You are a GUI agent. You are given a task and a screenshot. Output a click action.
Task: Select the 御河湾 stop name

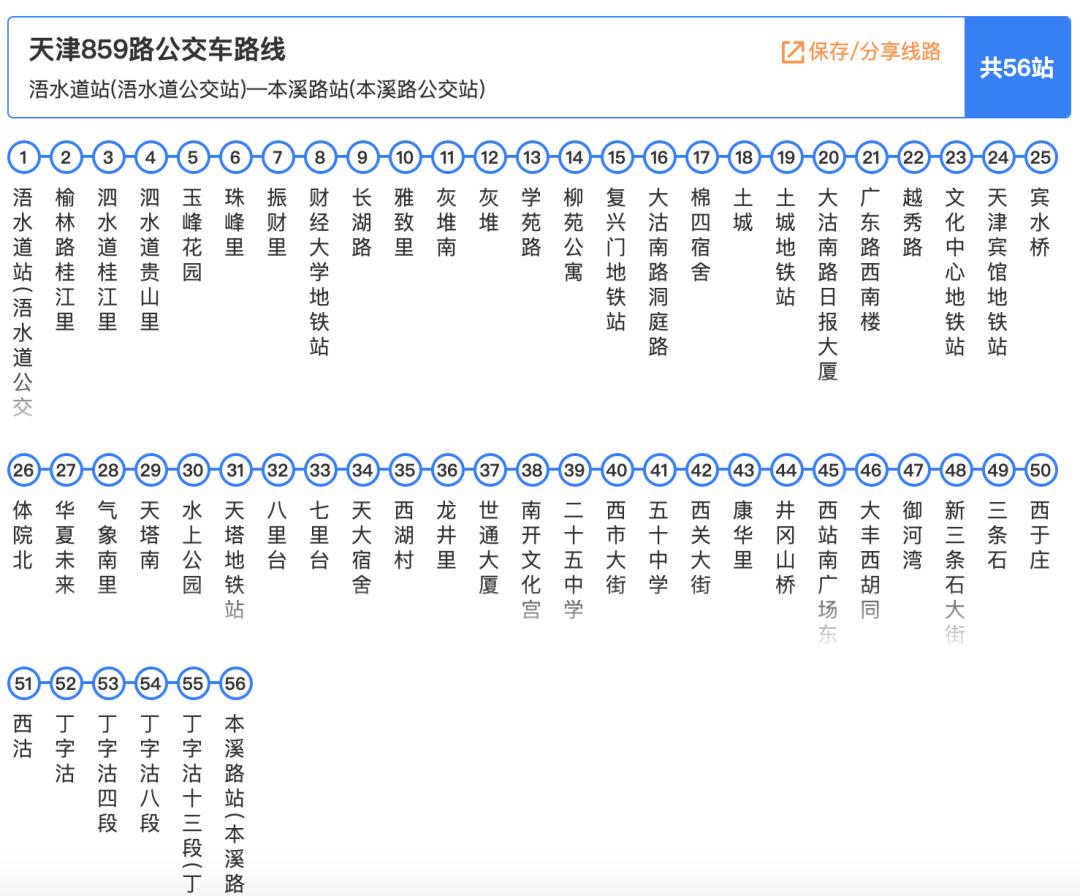(913, 534)
